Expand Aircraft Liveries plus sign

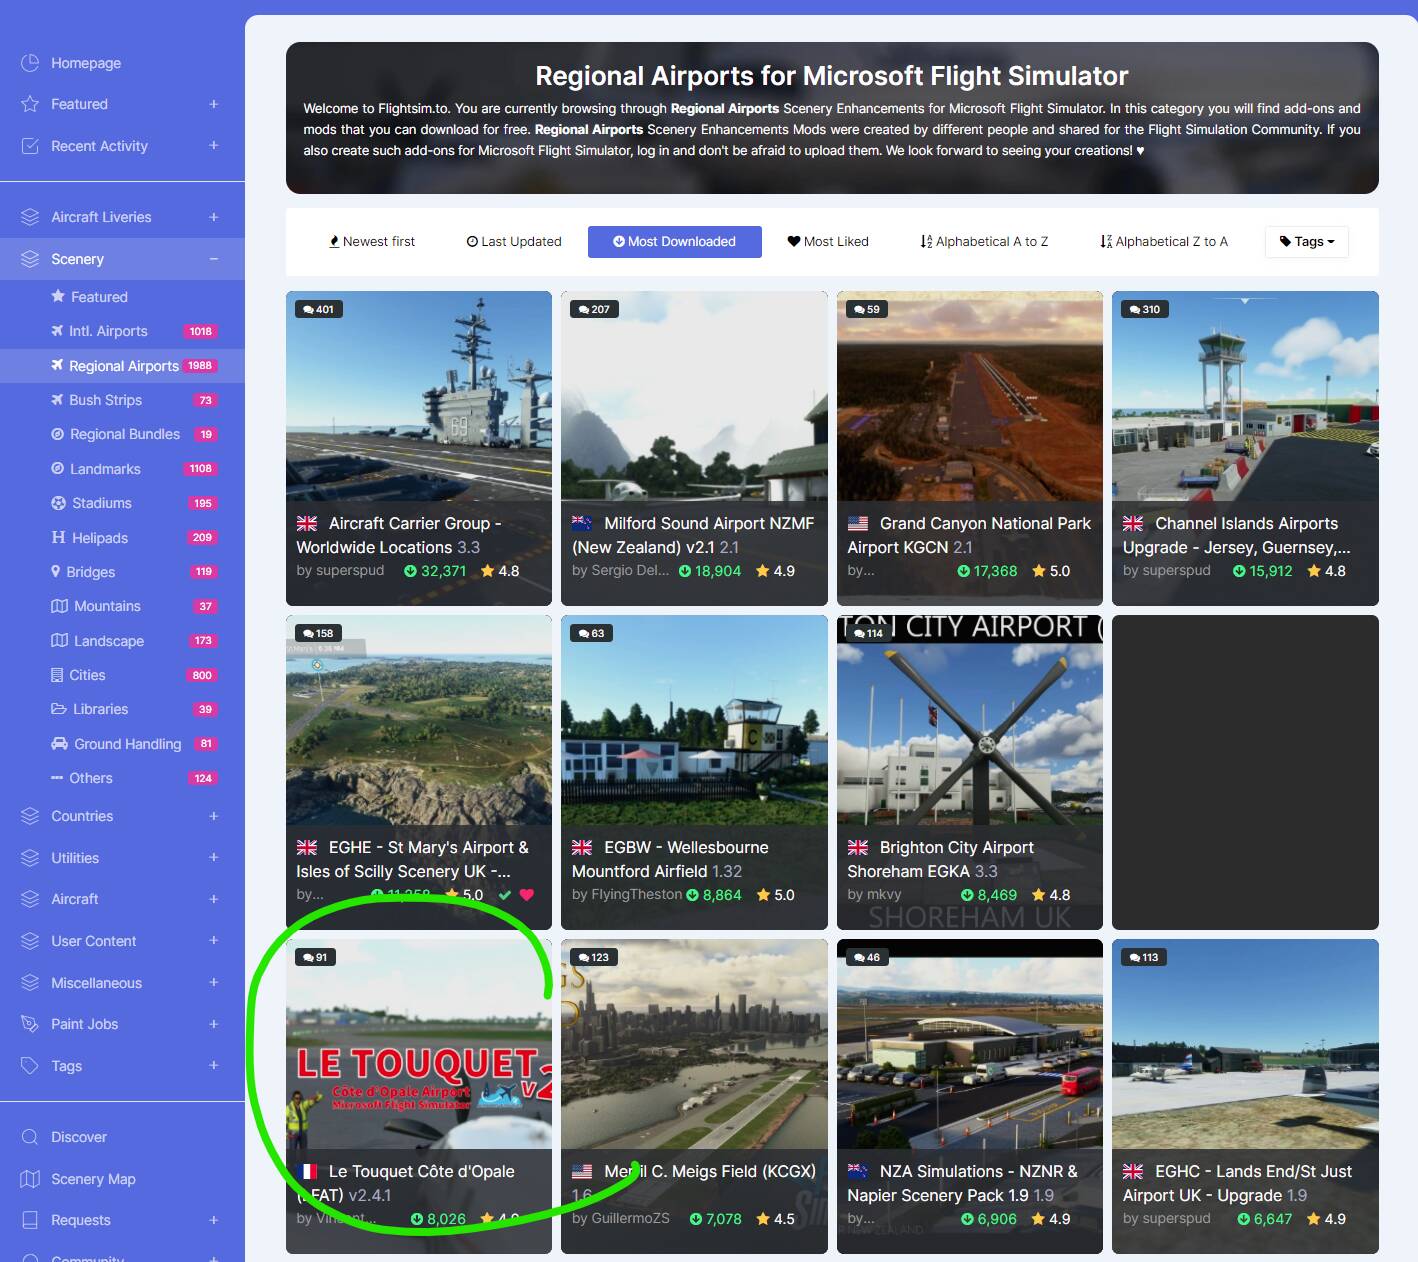click(x=213, y=217)
